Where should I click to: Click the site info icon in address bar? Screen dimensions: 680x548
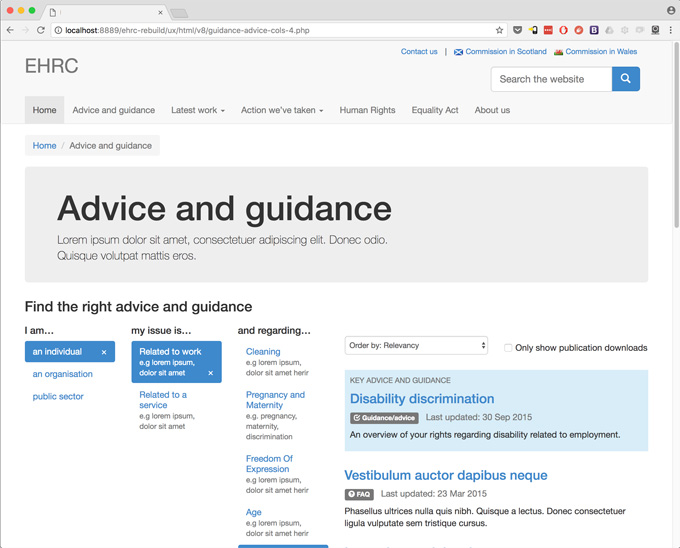58,30
